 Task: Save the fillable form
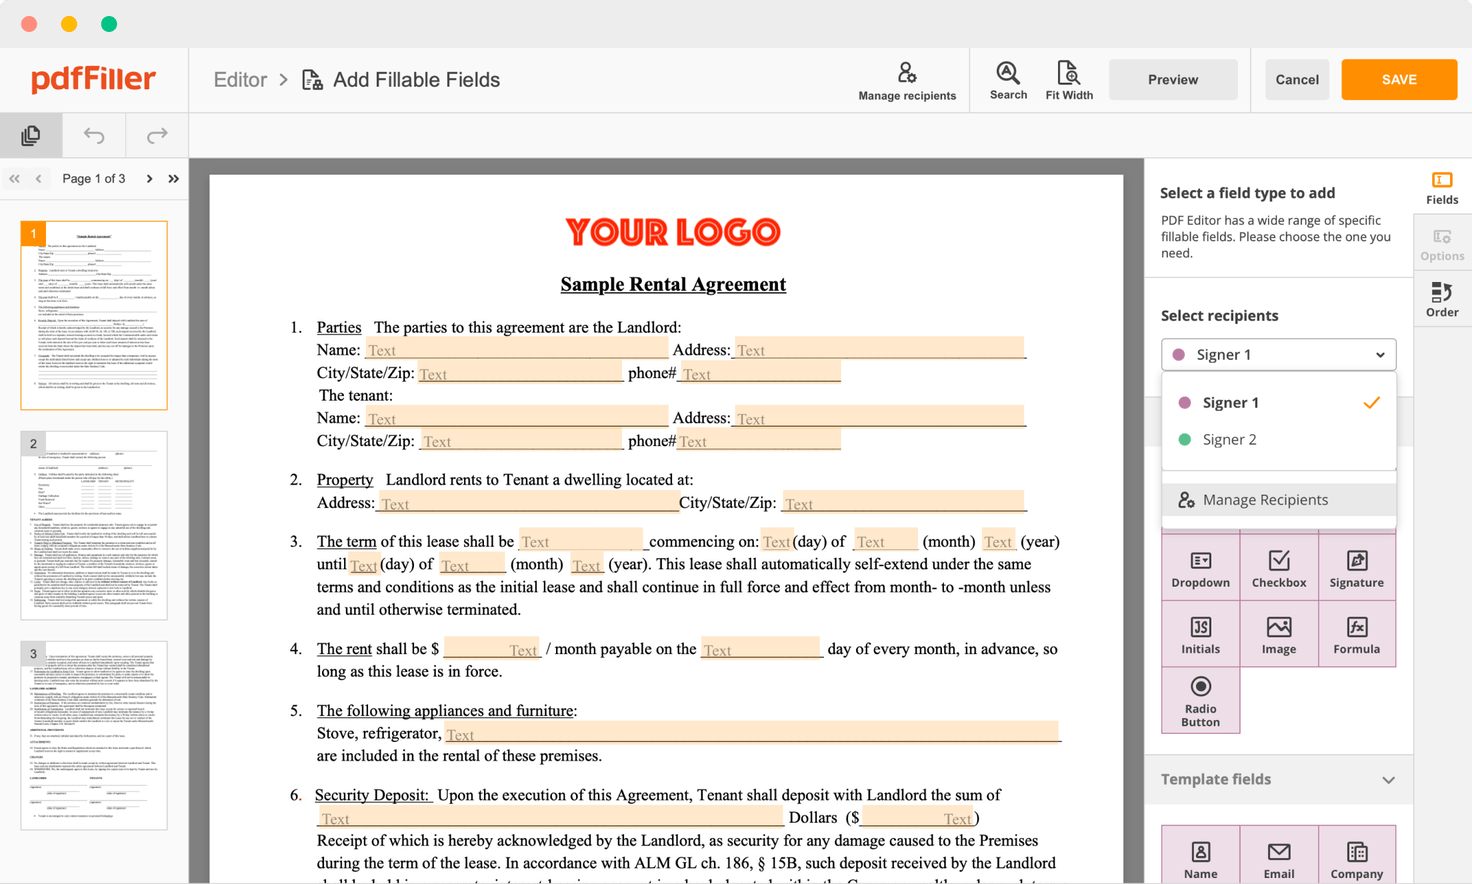[x=1398, y=79]
